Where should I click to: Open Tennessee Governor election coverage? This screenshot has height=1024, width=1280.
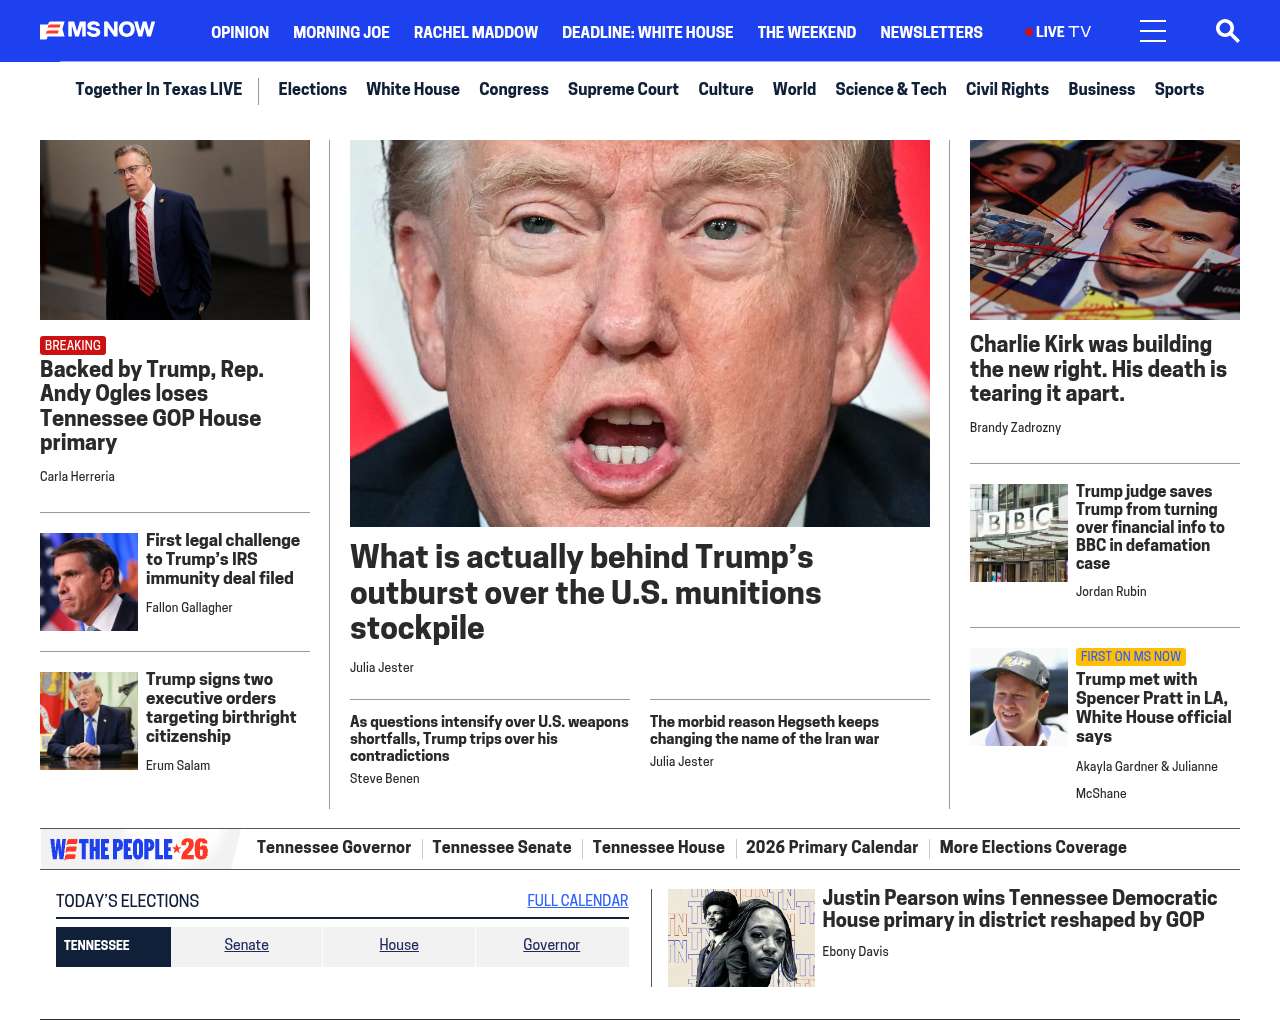click(334, 848)
